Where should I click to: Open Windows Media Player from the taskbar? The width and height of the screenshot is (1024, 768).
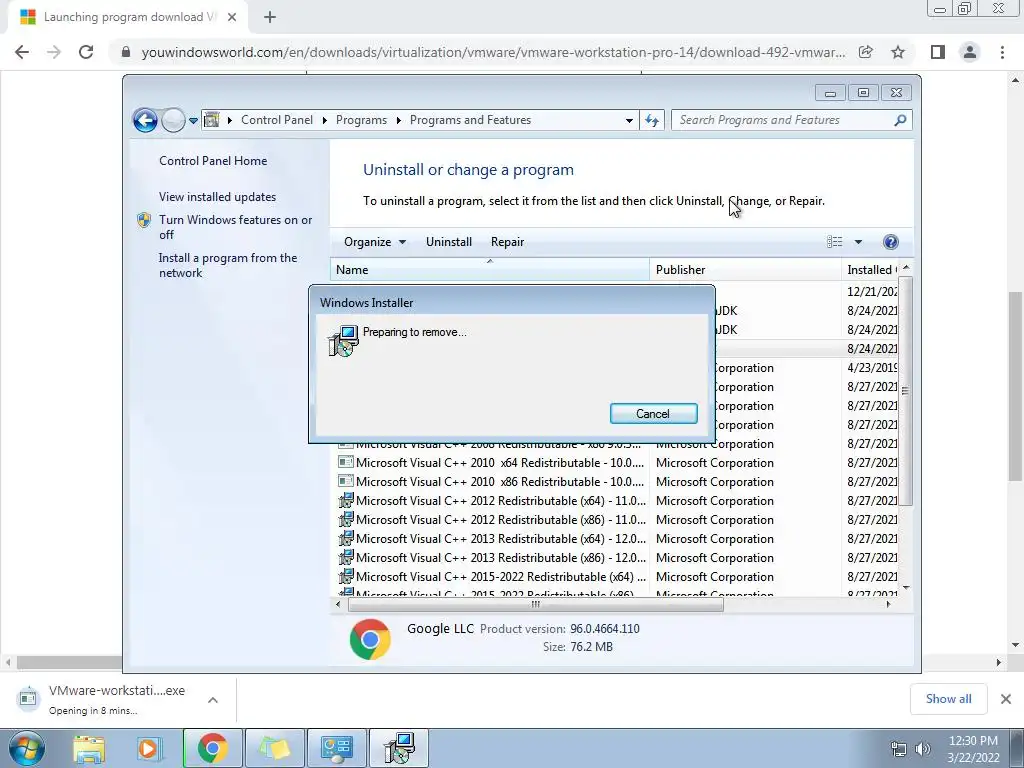[x=149, y=748]
